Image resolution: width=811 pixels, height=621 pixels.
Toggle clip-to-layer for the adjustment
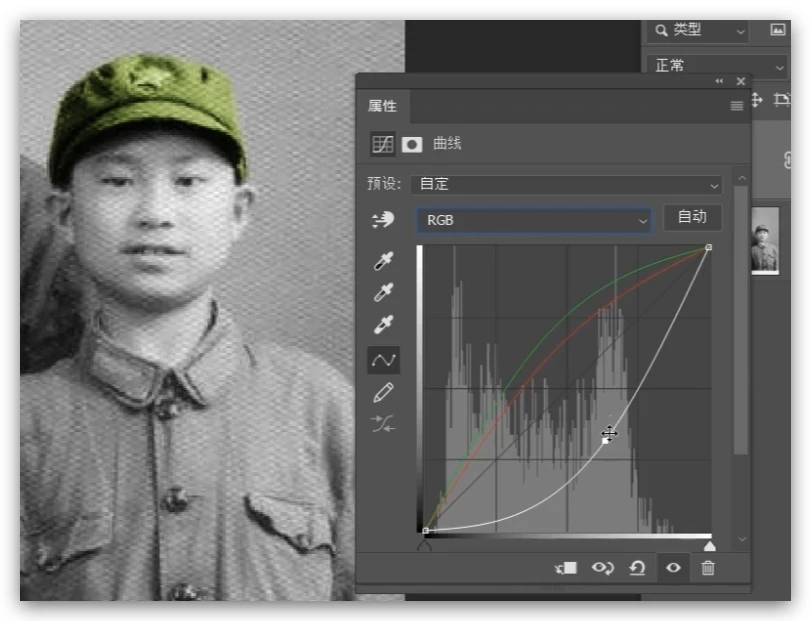(x=566, y=568)
